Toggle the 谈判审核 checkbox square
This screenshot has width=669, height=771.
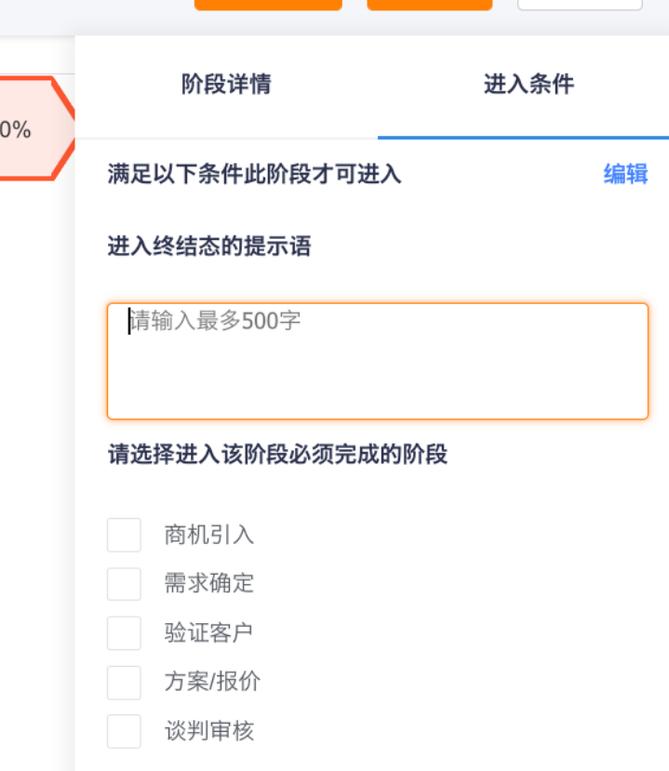tap(124, 731)
